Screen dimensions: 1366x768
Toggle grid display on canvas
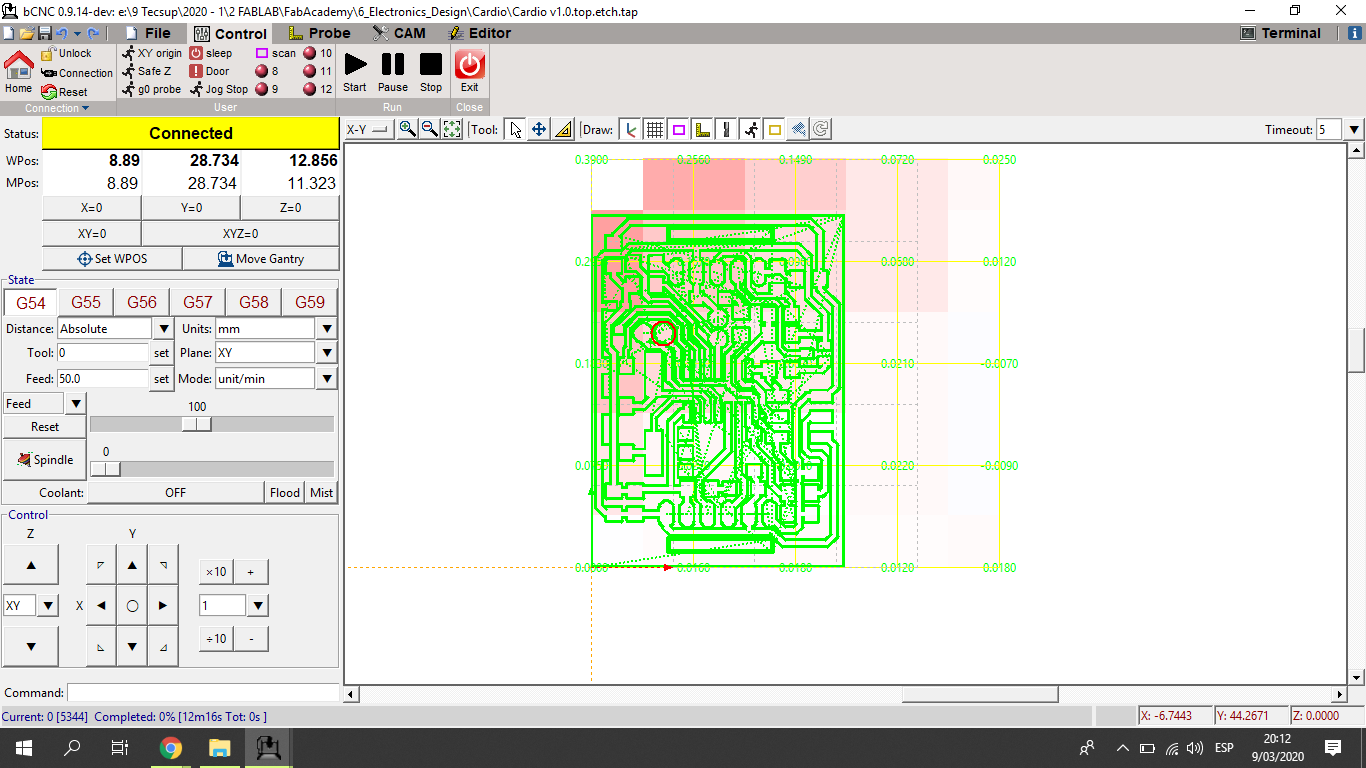tap(654, 129)
